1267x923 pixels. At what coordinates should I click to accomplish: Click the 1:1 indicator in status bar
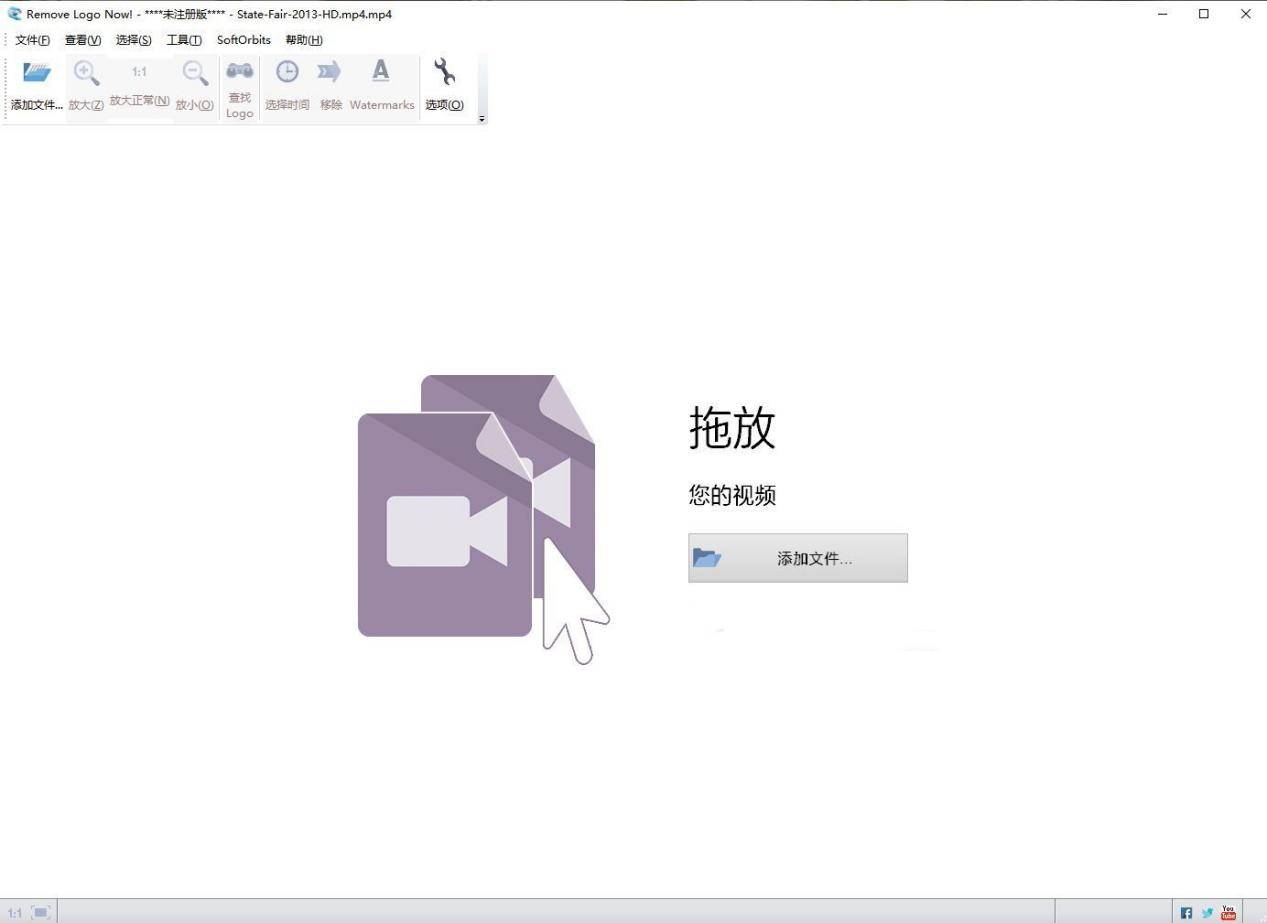tap(13, 912)
